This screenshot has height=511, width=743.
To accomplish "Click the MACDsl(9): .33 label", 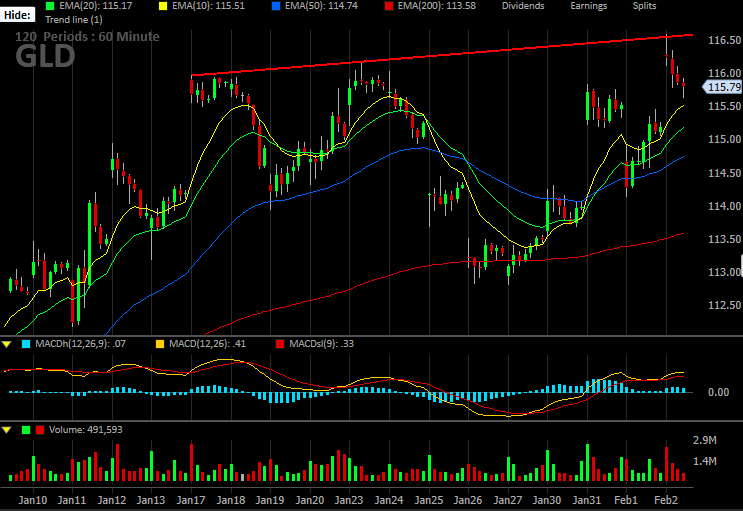I will coord(321,344).
